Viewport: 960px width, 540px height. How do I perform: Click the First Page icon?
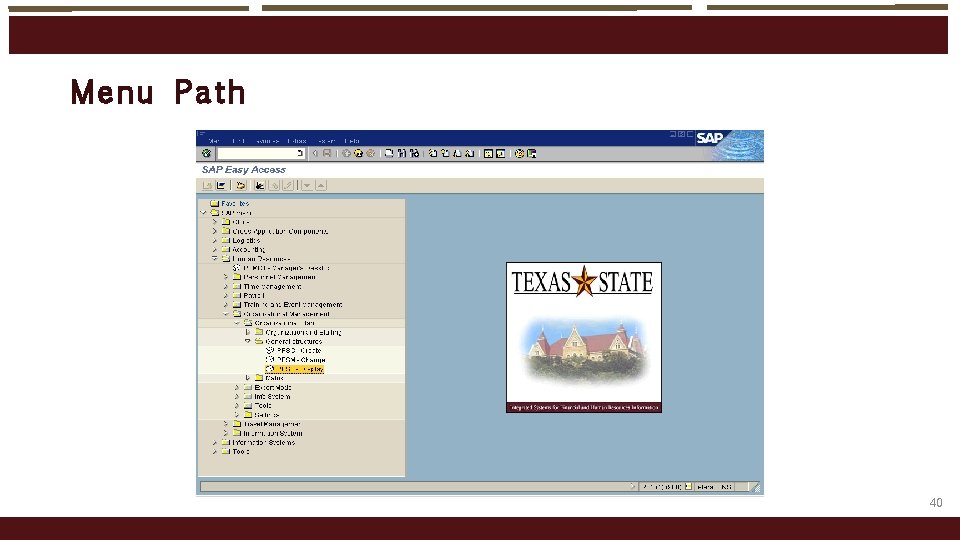(x=433, y=153)
